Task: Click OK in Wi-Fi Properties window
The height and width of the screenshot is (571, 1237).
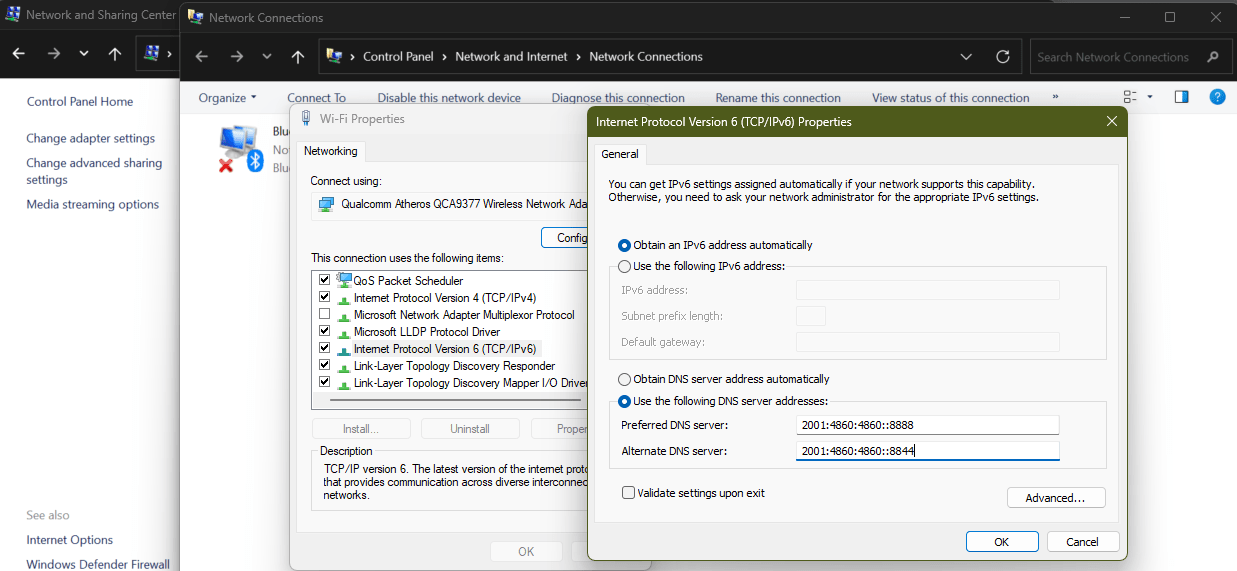Action: pos(526,552)
